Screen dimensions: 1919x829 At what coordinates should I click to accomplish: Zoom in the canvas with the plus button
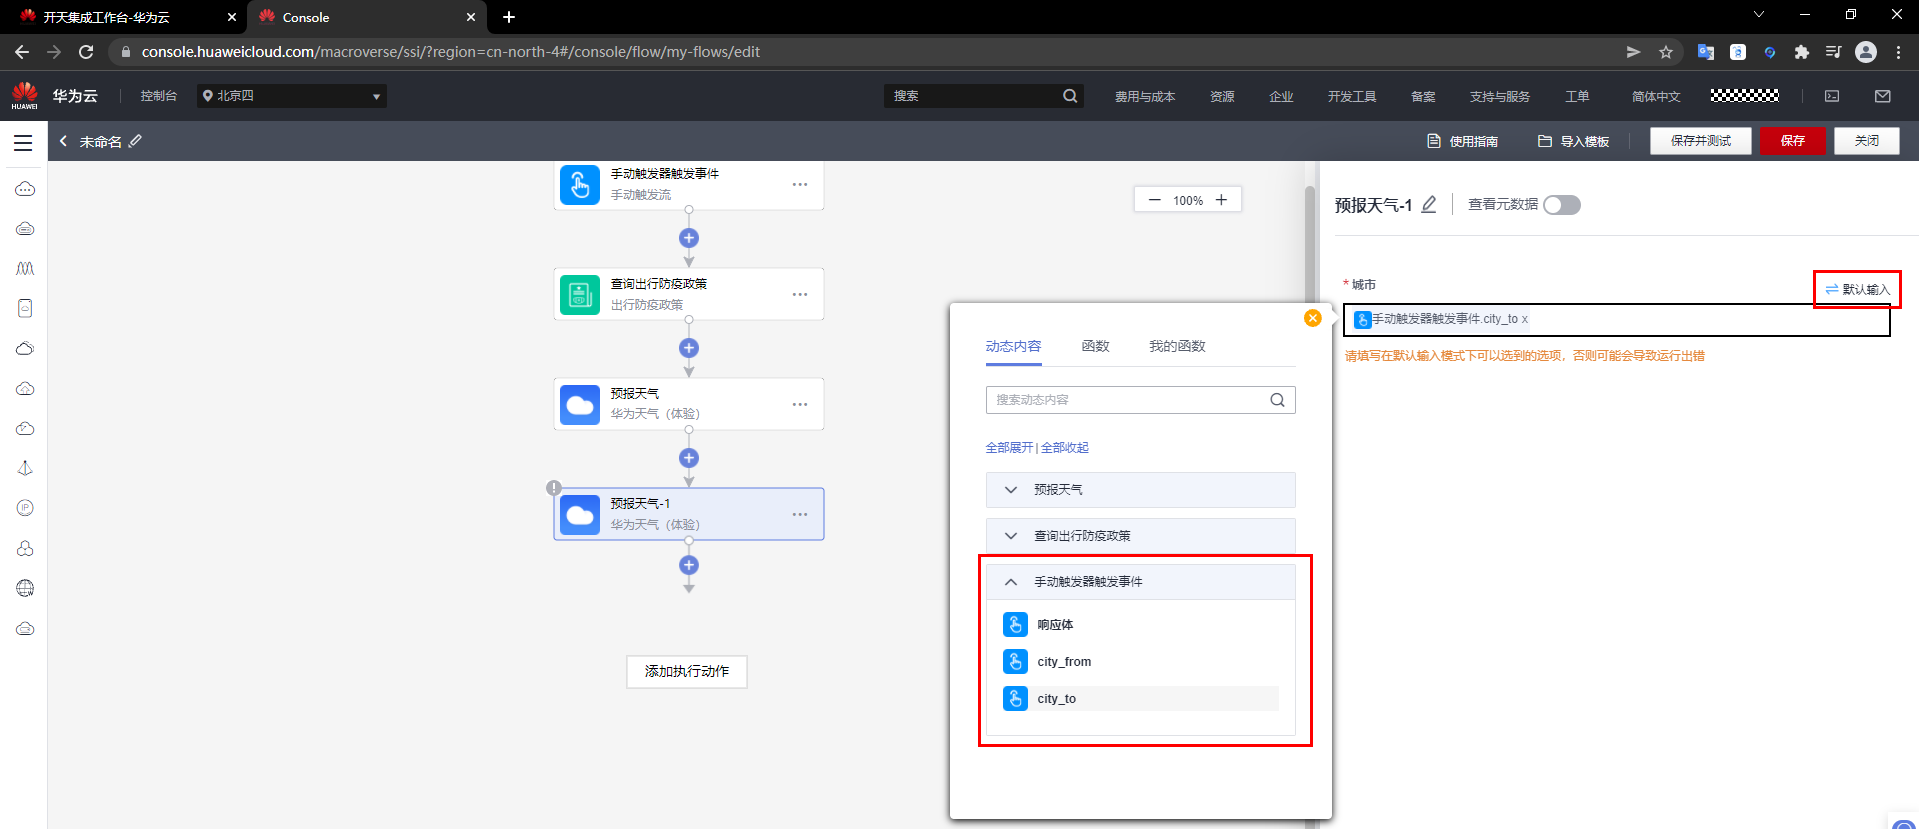point(1221,200)
